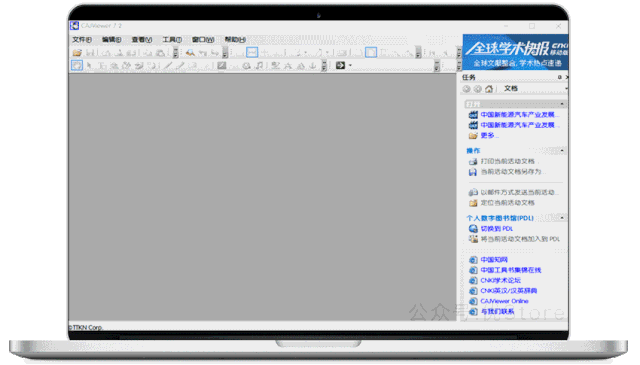This screenshot has height=365, width=640.
Task: Click the CAJViewer app icon in title bar
Action: click(74, 26)
